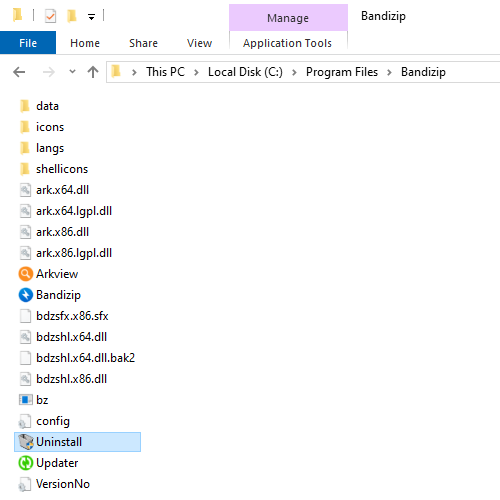Click the New folder quick access icon
The width and height of the screenshot is (500, 500).
click(x=72, y=16)
